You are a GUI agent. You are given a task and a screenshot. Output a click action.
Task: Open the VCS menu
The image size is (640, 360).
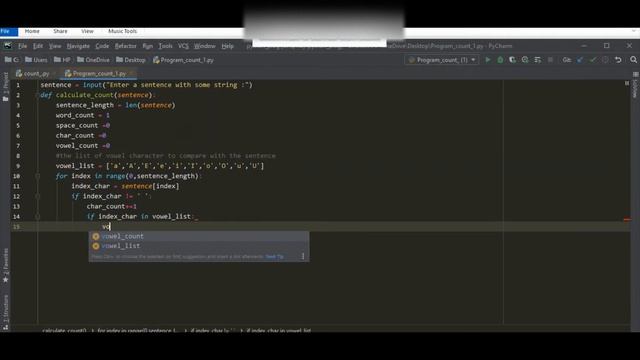[x=183, y=46]
